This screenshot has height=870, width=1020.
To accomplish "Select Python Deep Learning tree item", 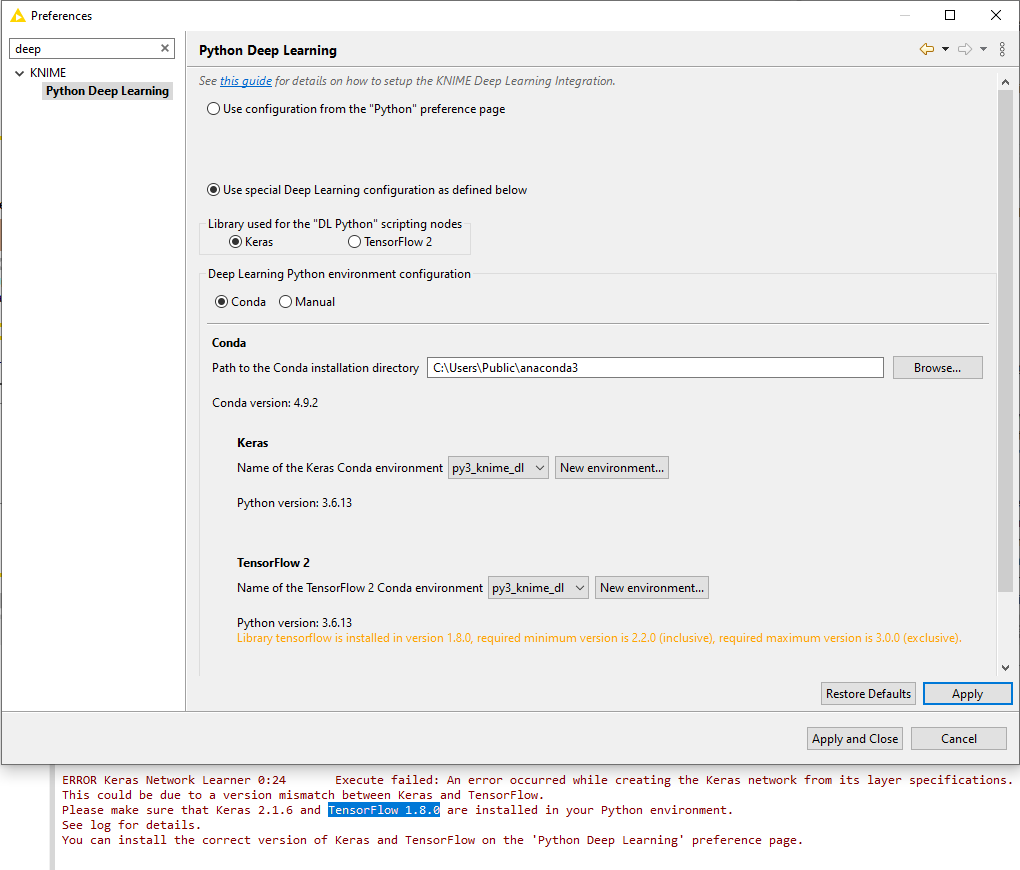I will (x=107, y=91).
